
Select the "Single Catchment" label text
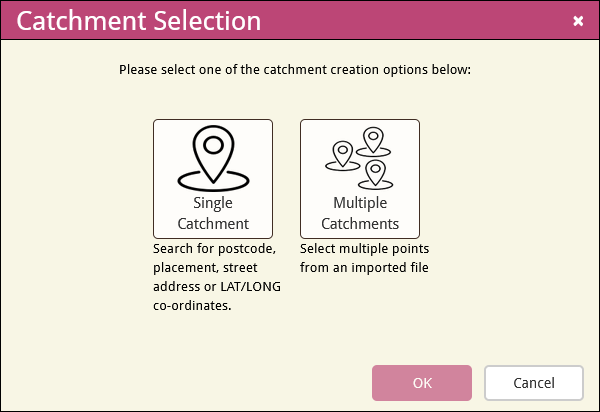click(x=213, y=213)
